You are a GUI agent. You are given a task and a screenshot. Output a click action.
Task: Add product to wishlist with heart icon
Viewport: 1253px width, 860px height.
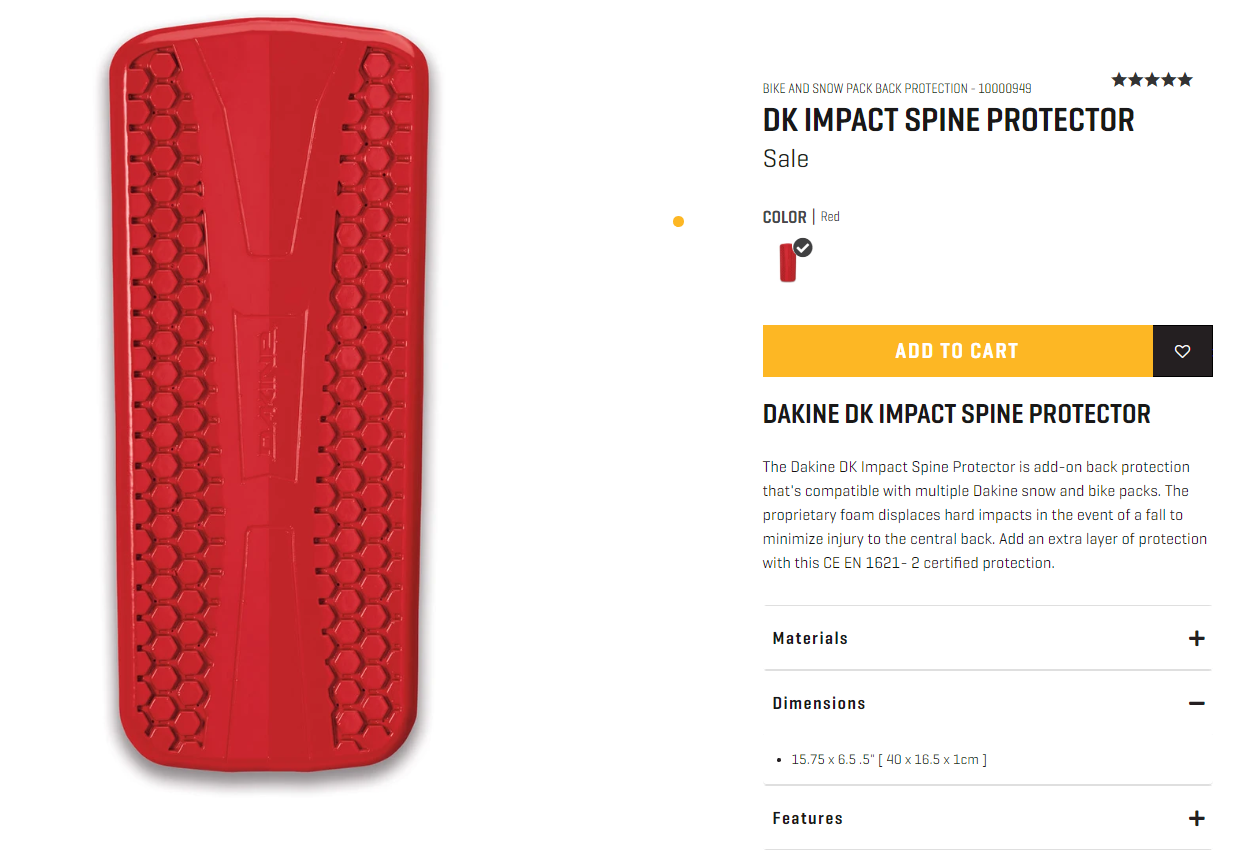[1182, 351]
